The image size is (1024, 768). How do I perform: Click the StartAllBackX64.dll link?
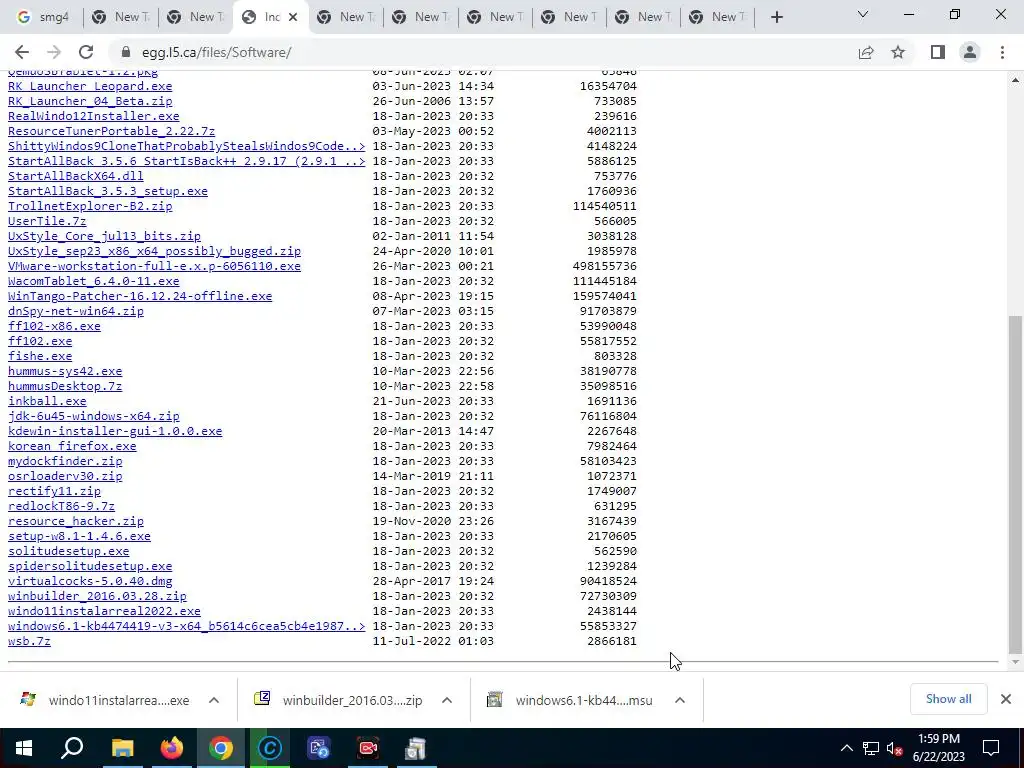[x=76, y=176]
